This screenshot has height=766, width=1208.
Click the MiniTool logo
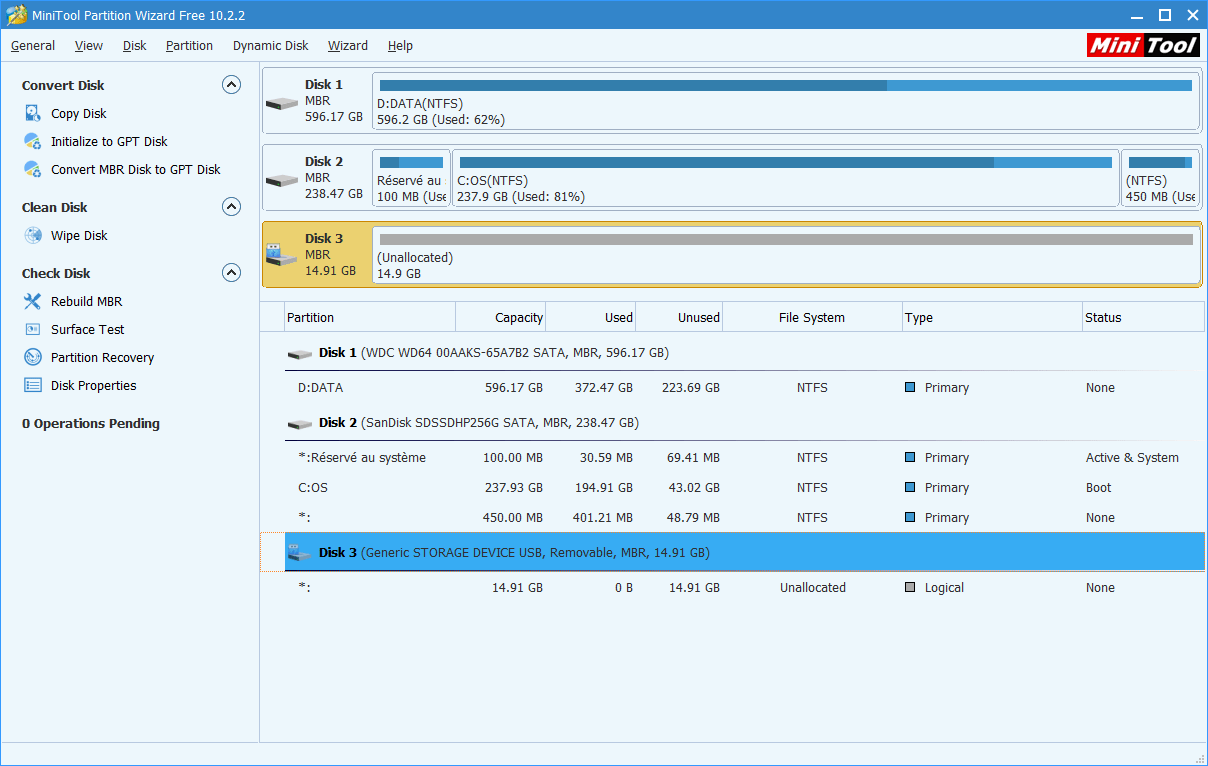tap(1142, 45)
